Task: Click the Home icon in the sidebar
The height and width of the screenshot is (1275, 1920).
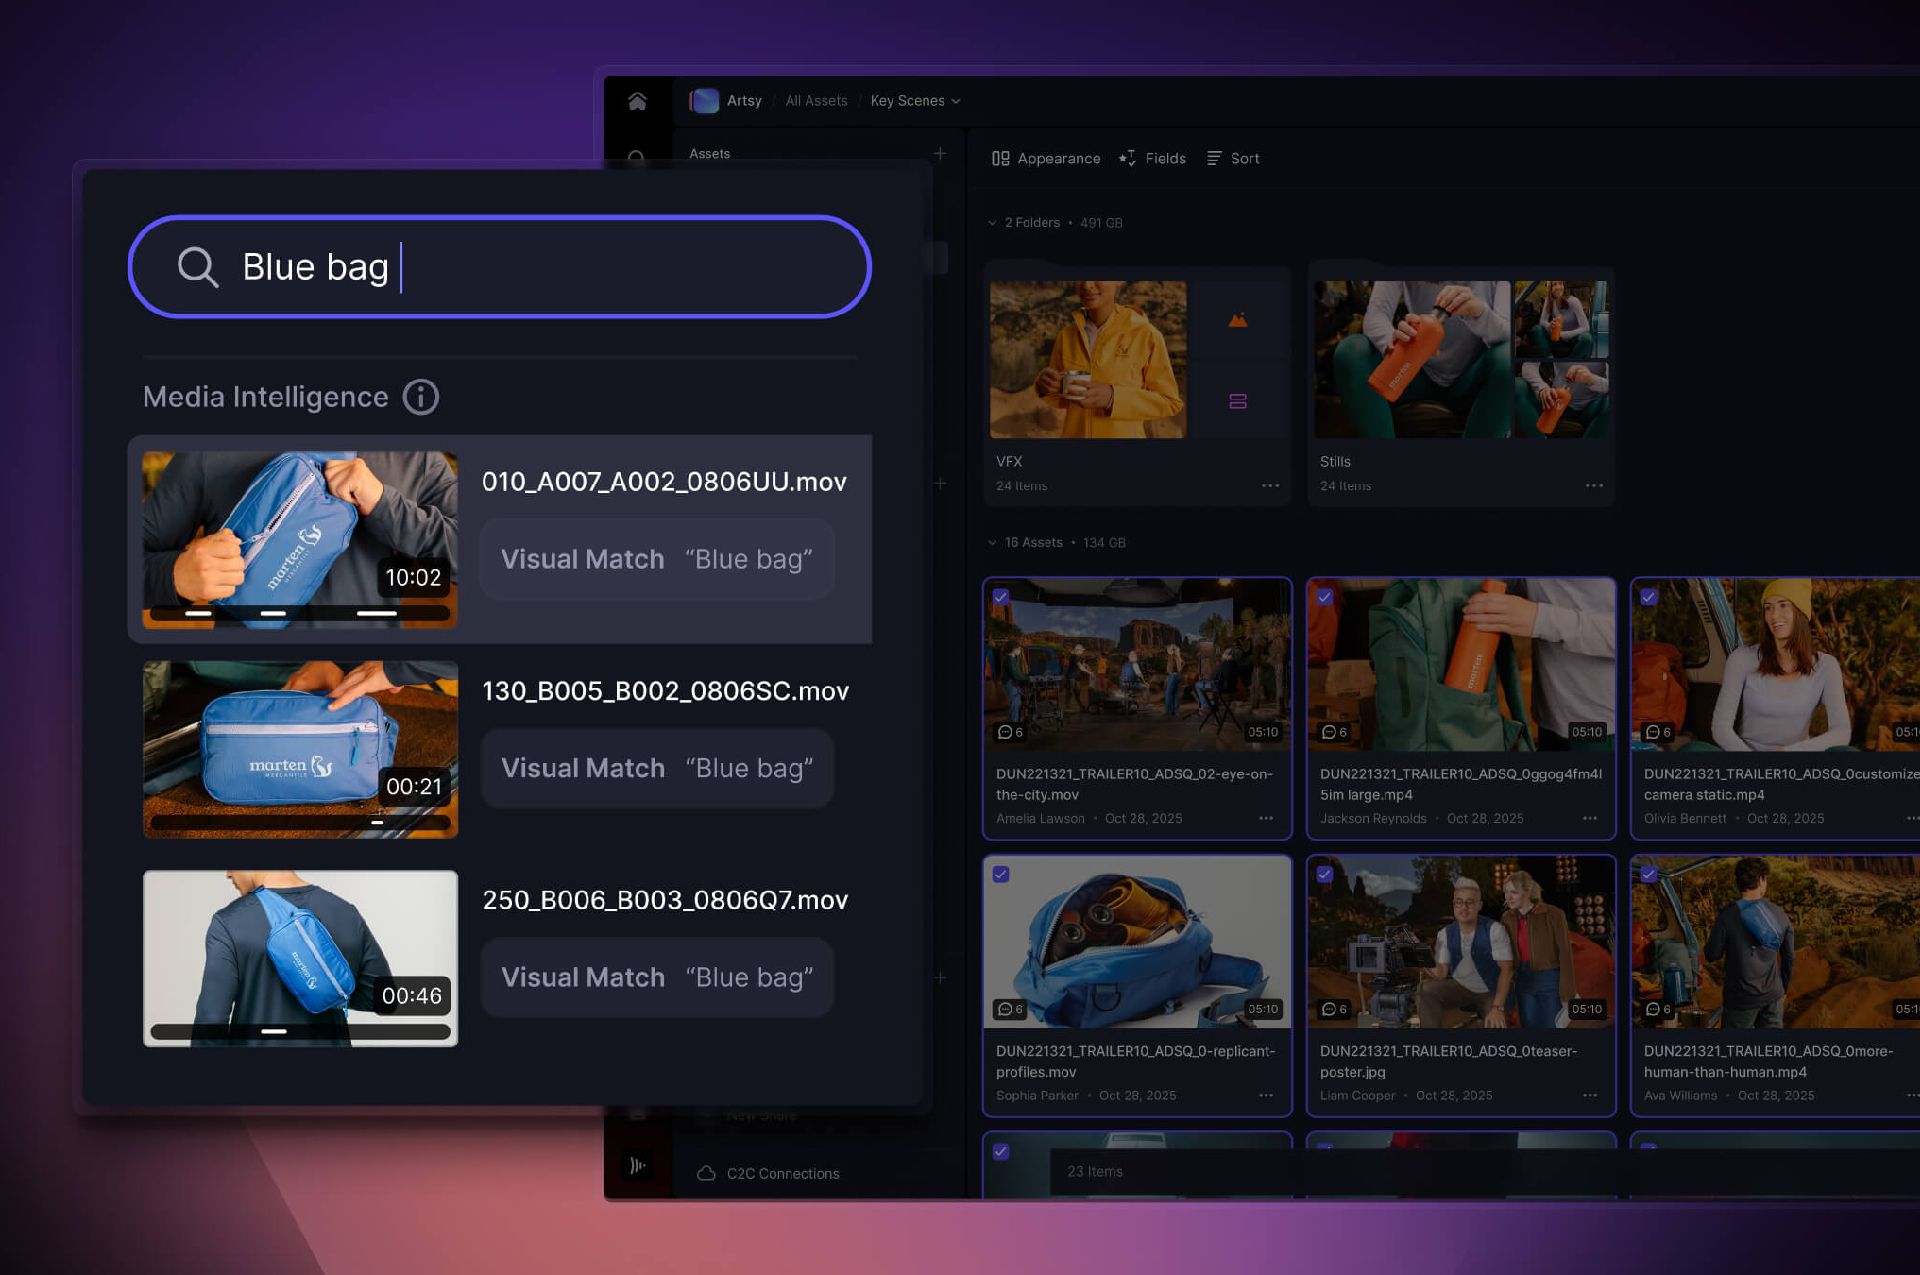Action: 637,101
